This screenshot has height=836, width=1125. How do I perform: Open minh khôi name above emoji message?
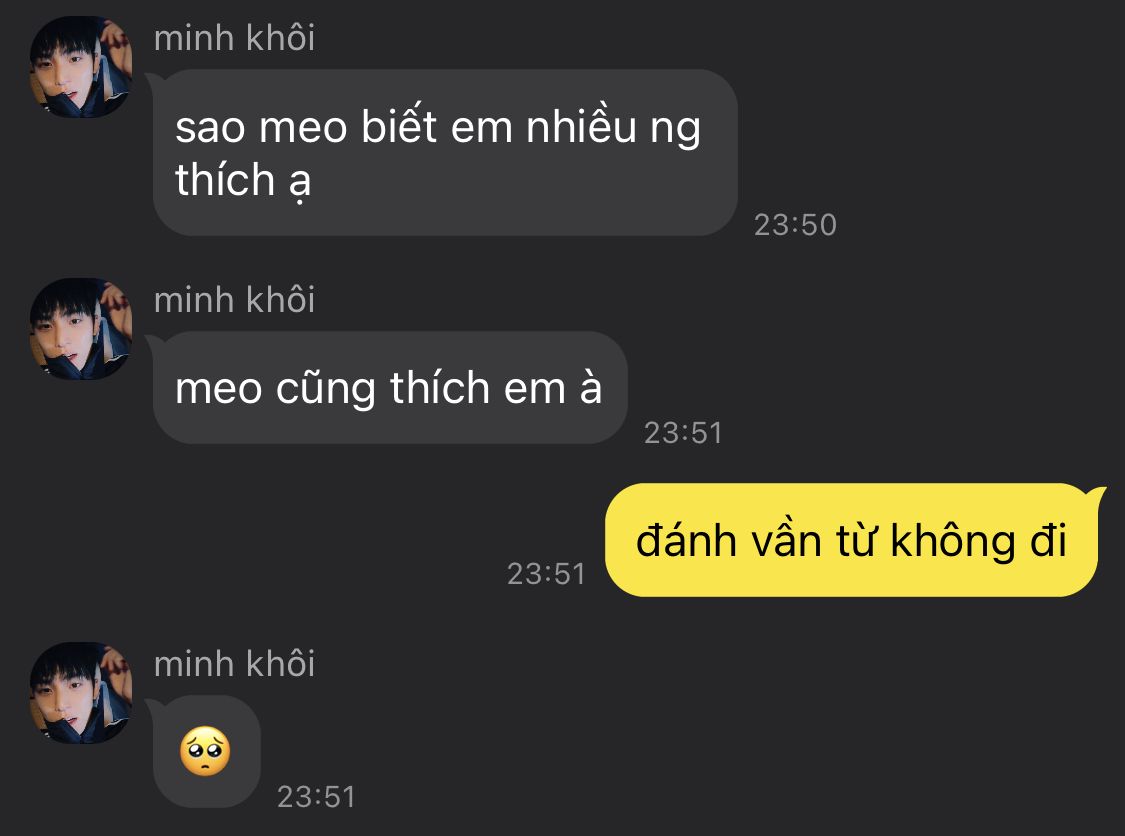click(234, 664)
